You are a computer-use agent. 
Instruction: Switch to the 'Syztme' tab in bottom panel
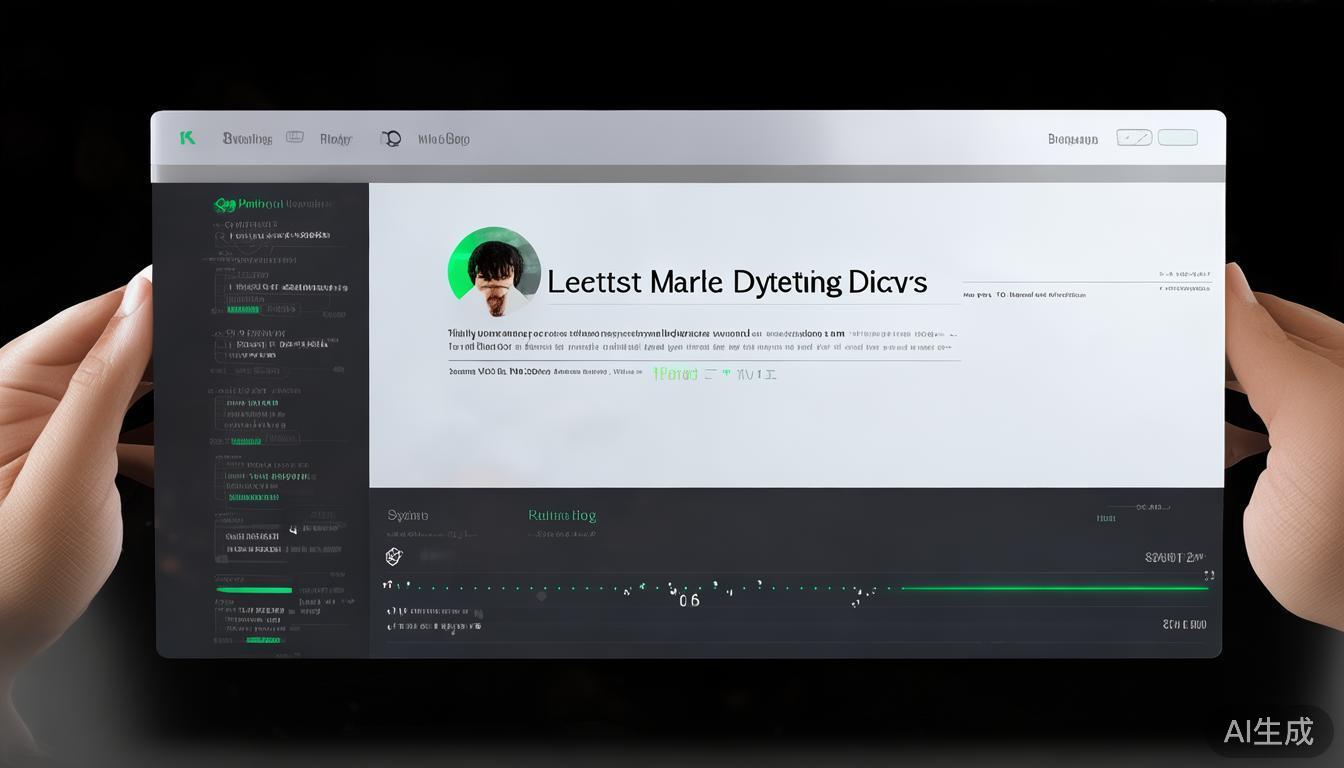[x=407, y=516]
